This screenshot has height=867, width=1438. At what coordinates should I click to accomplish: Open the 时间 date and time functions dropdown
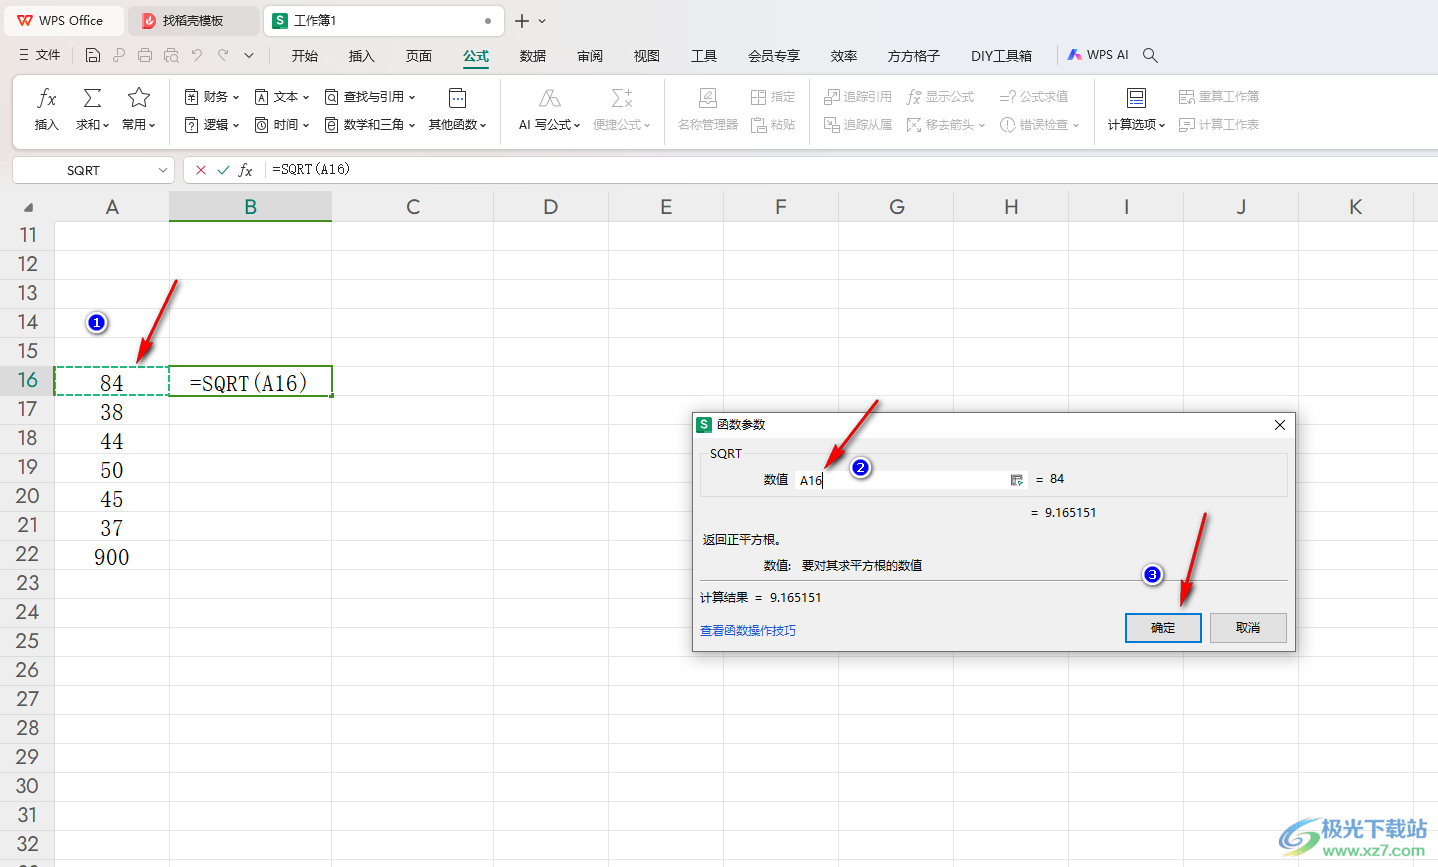pyautogui.click(x=282, y=125)
